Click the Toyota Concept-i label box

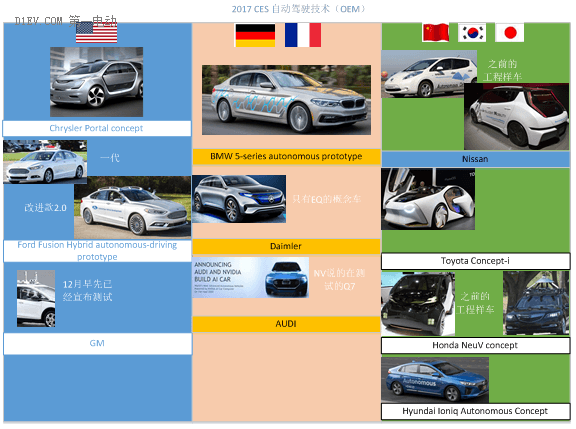point(476,261)
